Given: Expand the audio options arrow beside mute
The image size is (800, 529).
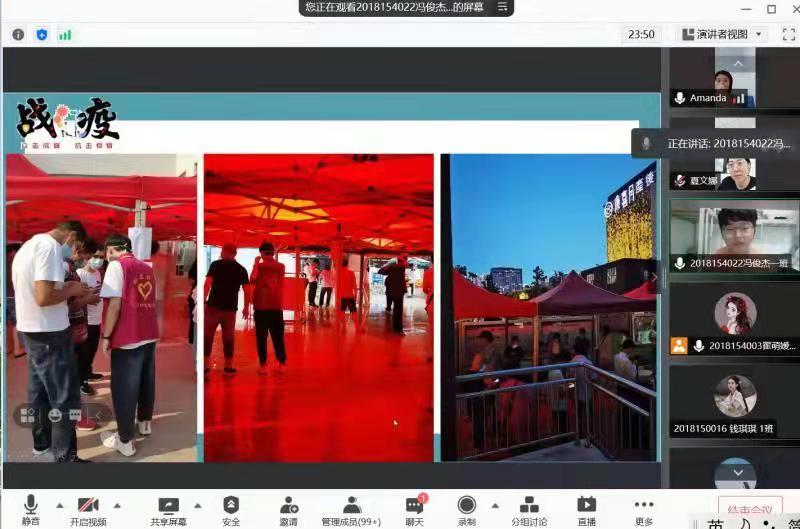Looking at the screenshot, I should 59,505.
